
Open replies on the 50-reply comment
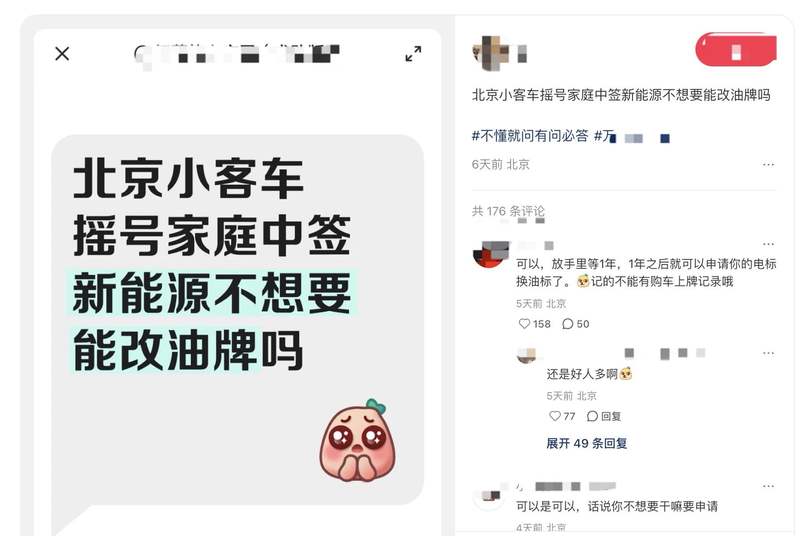point(576,324)
